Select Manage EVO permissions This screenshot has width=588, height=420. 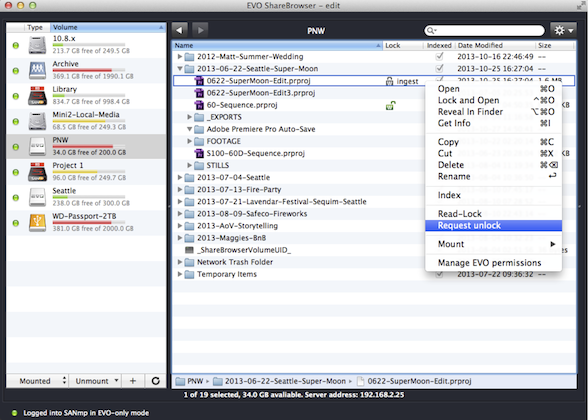pyautogui.click(x=493, y=263)
